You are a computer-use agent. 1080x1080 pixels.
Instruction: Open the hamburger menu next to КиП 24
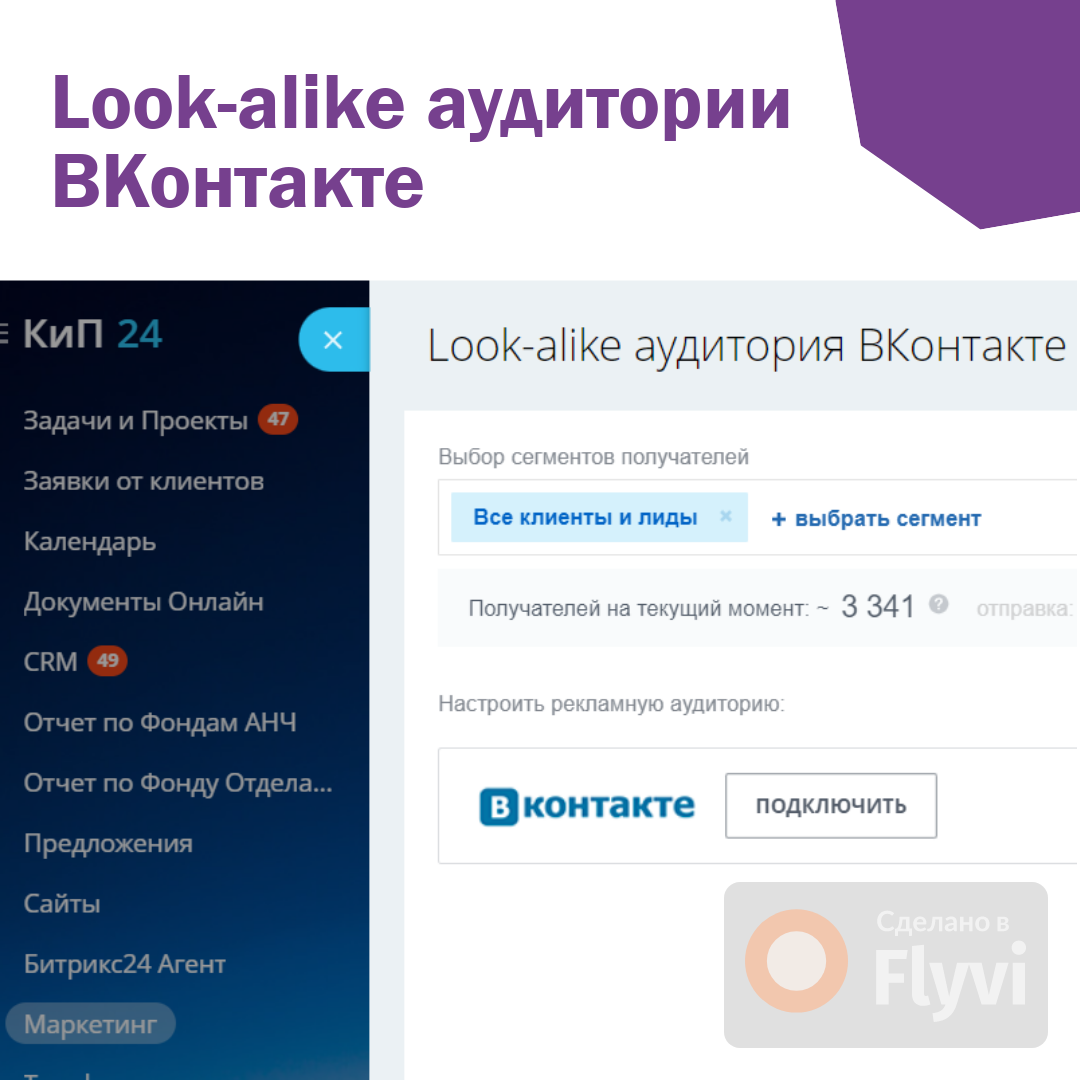click(4, 333)
